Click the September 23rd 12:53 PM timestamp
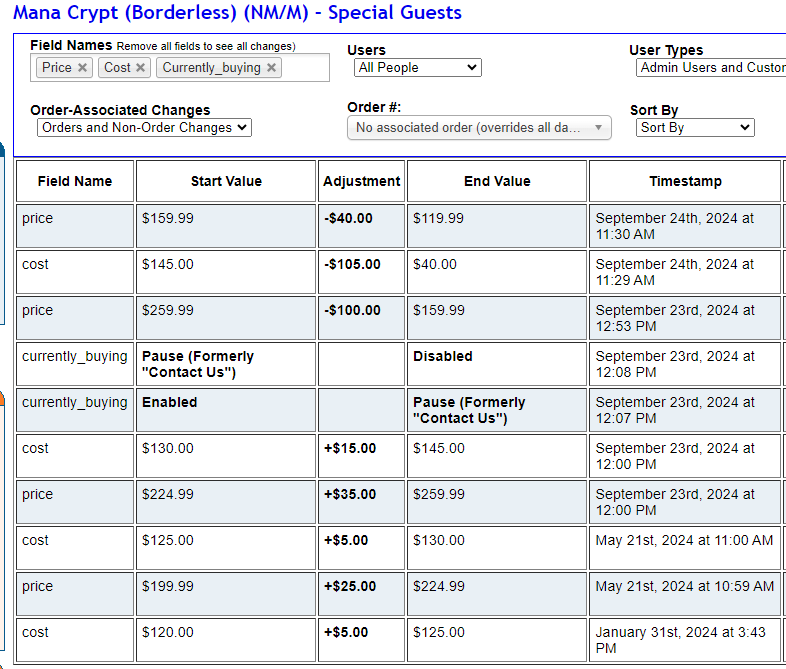 tap(675, 319)
